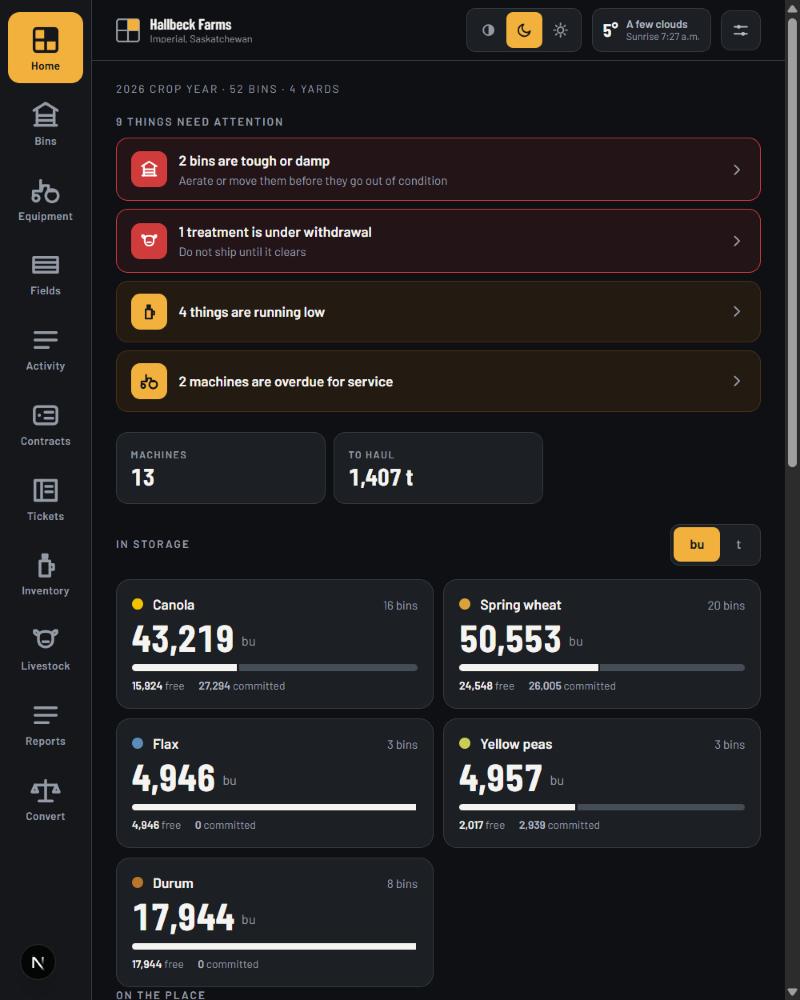The image size is (800, 1000).
Task: Expand the tough or damp bins alert
Action: (x=438, y=170)
